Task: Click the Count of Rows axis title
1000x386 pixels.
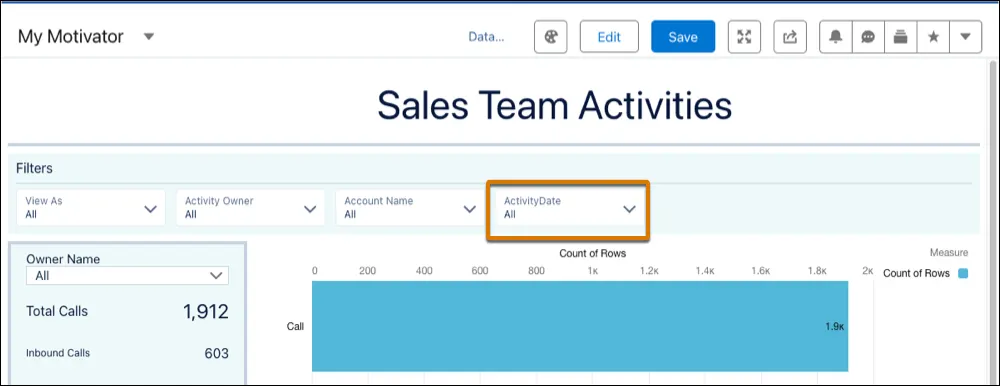Action: click(592, 253)
